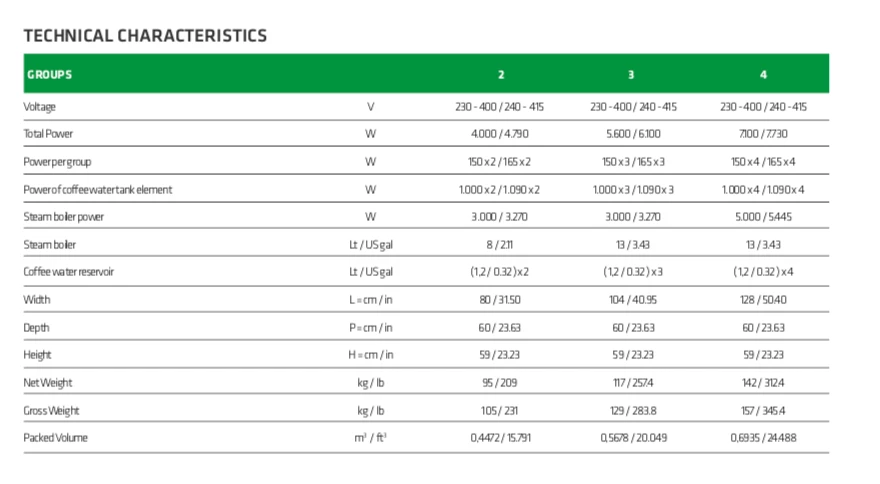Click the Coffee water reservoir row label
Viewport: 880px width, 484px height.
69,272
